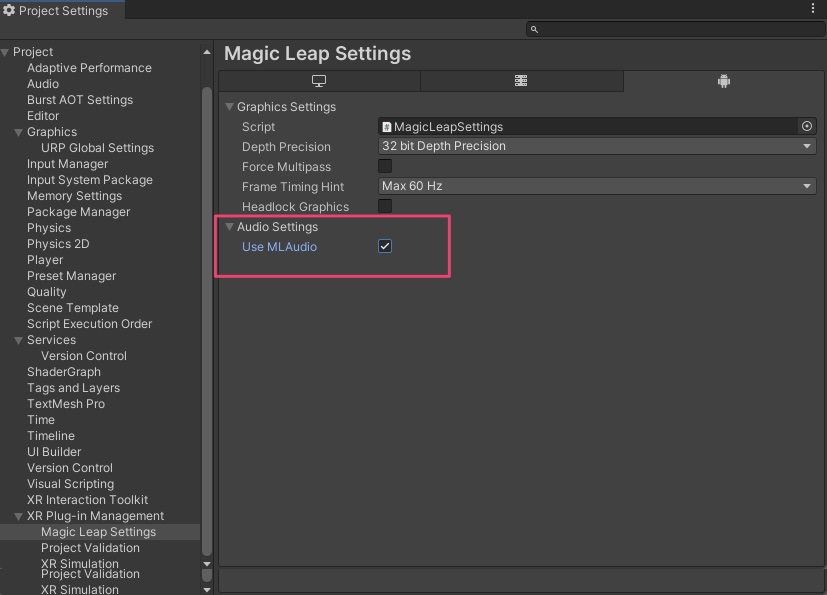Enable the Force Multipass checkbox
Image resolution: width=827 pixels, height=595 pixels.
(385, 166)
